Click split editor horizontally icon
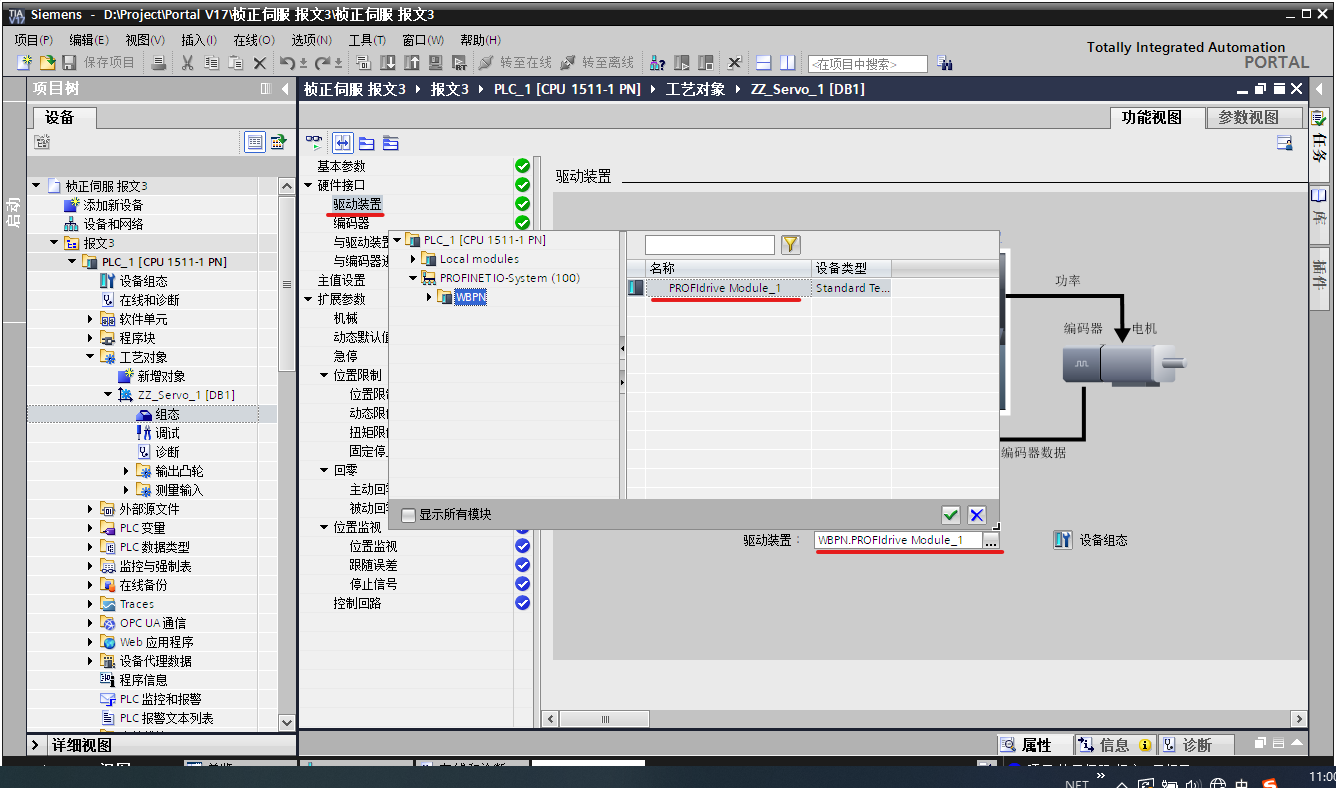Image resolution: width=1336 pixels, height=788 pixels. pyautogui.click(x=764, y=63)
